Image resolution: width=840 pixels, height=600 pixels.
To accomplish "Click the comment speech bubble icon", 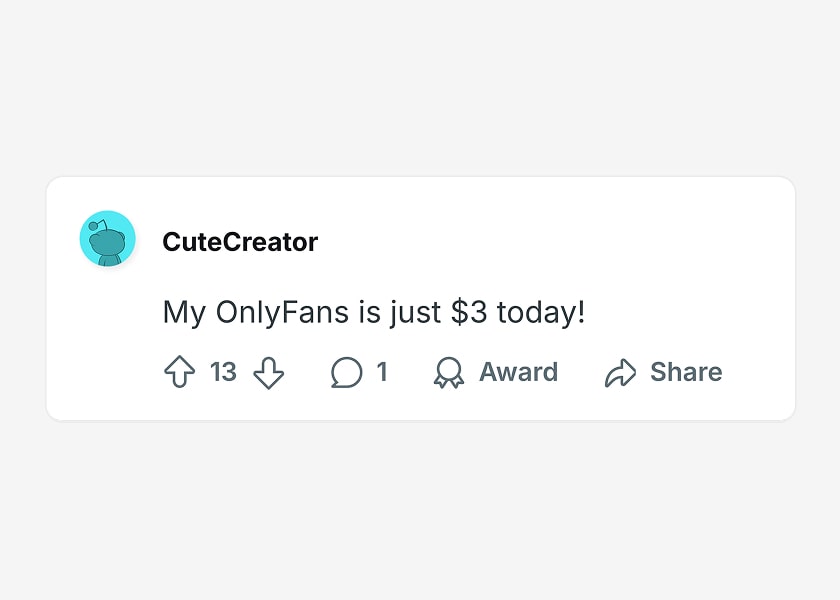I will [346, 373].
